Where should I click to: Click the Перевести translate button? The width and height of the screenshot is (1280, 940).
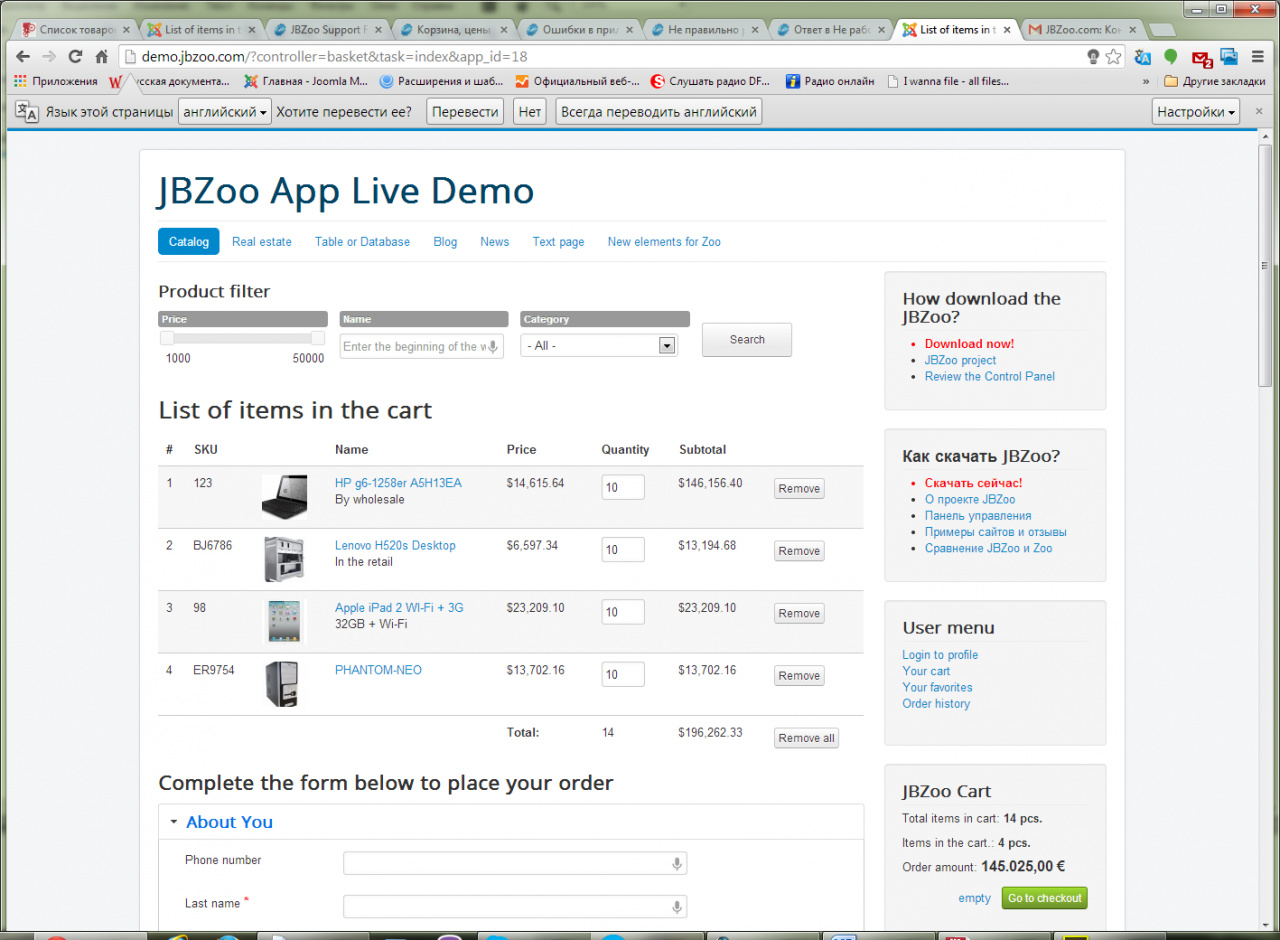(465, 112)
